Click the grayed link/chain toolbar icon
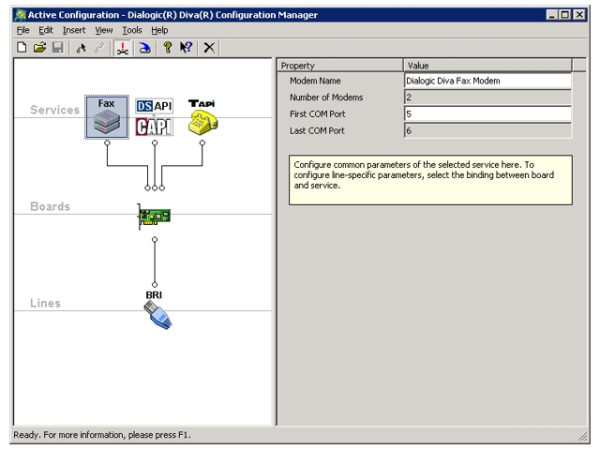Viewport: 600px width, 450px height. tap(100, 48)
